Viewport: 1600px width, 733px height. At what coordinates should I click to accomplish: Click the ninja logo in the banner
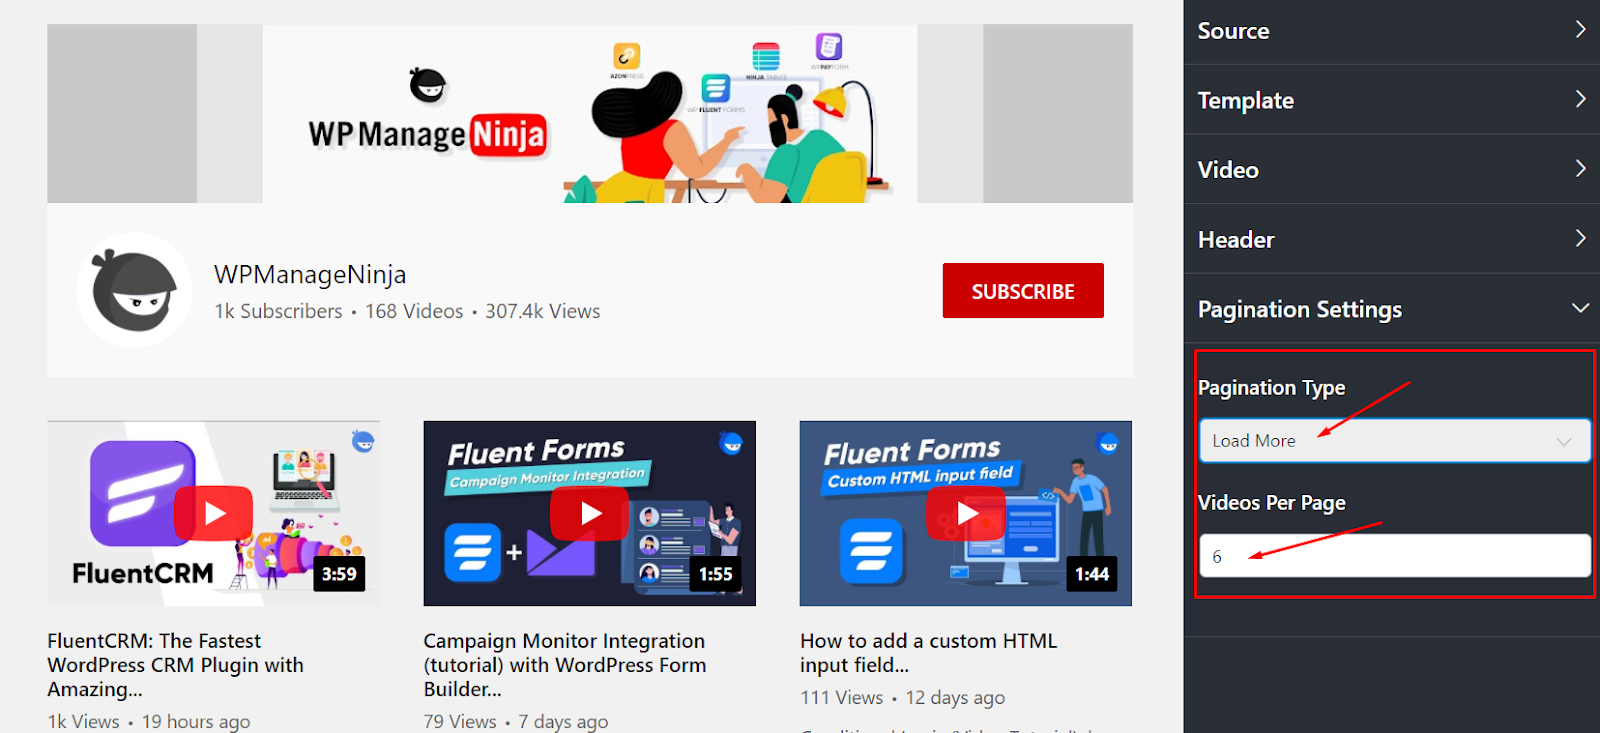[428, 86]
